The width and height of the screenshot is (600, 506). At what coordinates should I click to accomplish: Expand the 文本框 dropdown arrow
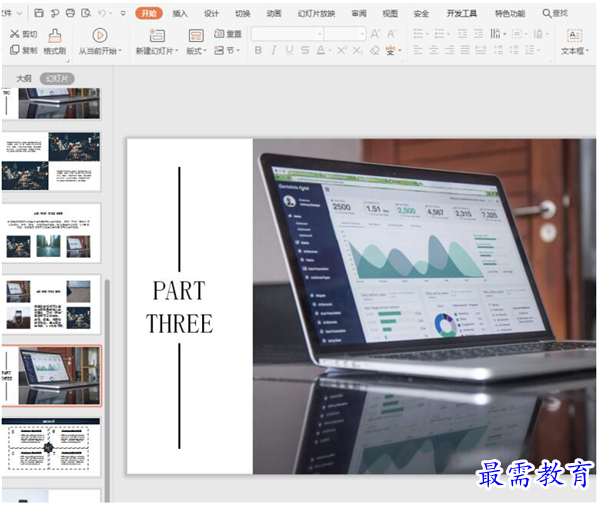[587, 51]
